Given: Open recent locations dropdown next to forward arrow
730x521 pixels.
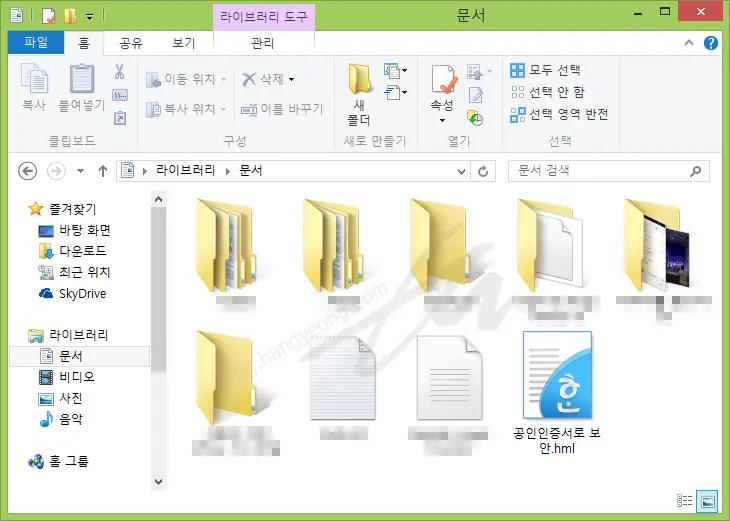Looking at the screenshot, I should pos(81,171).
